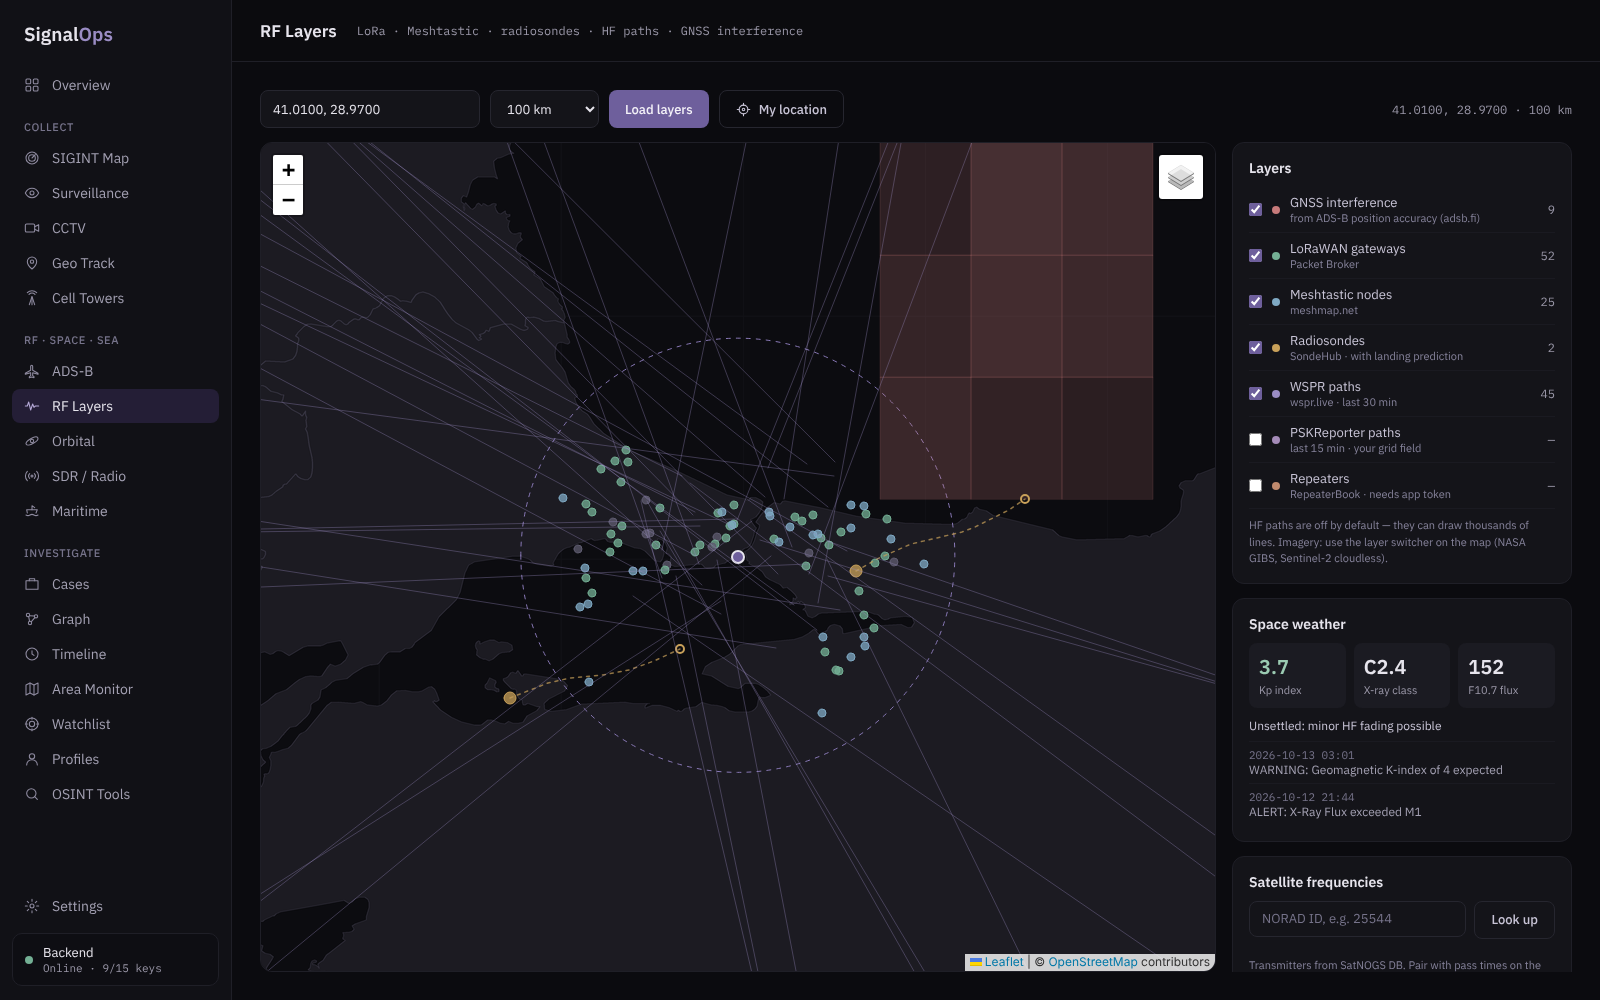Click the Backend Online status card
The image size is (1600, 1000).
115,960
